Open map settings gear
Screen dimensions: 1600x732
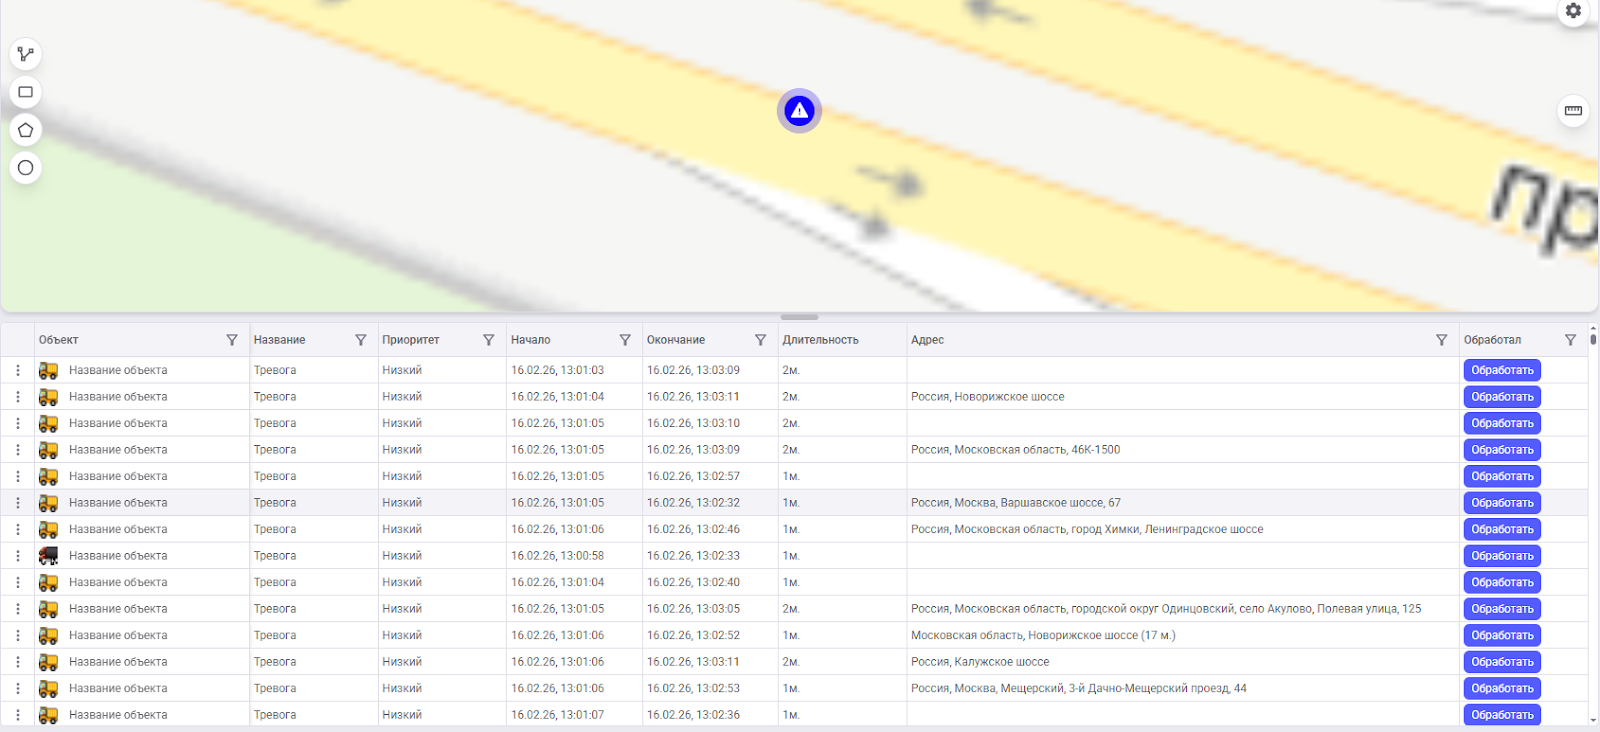pyautogui.click(x=1573, y=11)
